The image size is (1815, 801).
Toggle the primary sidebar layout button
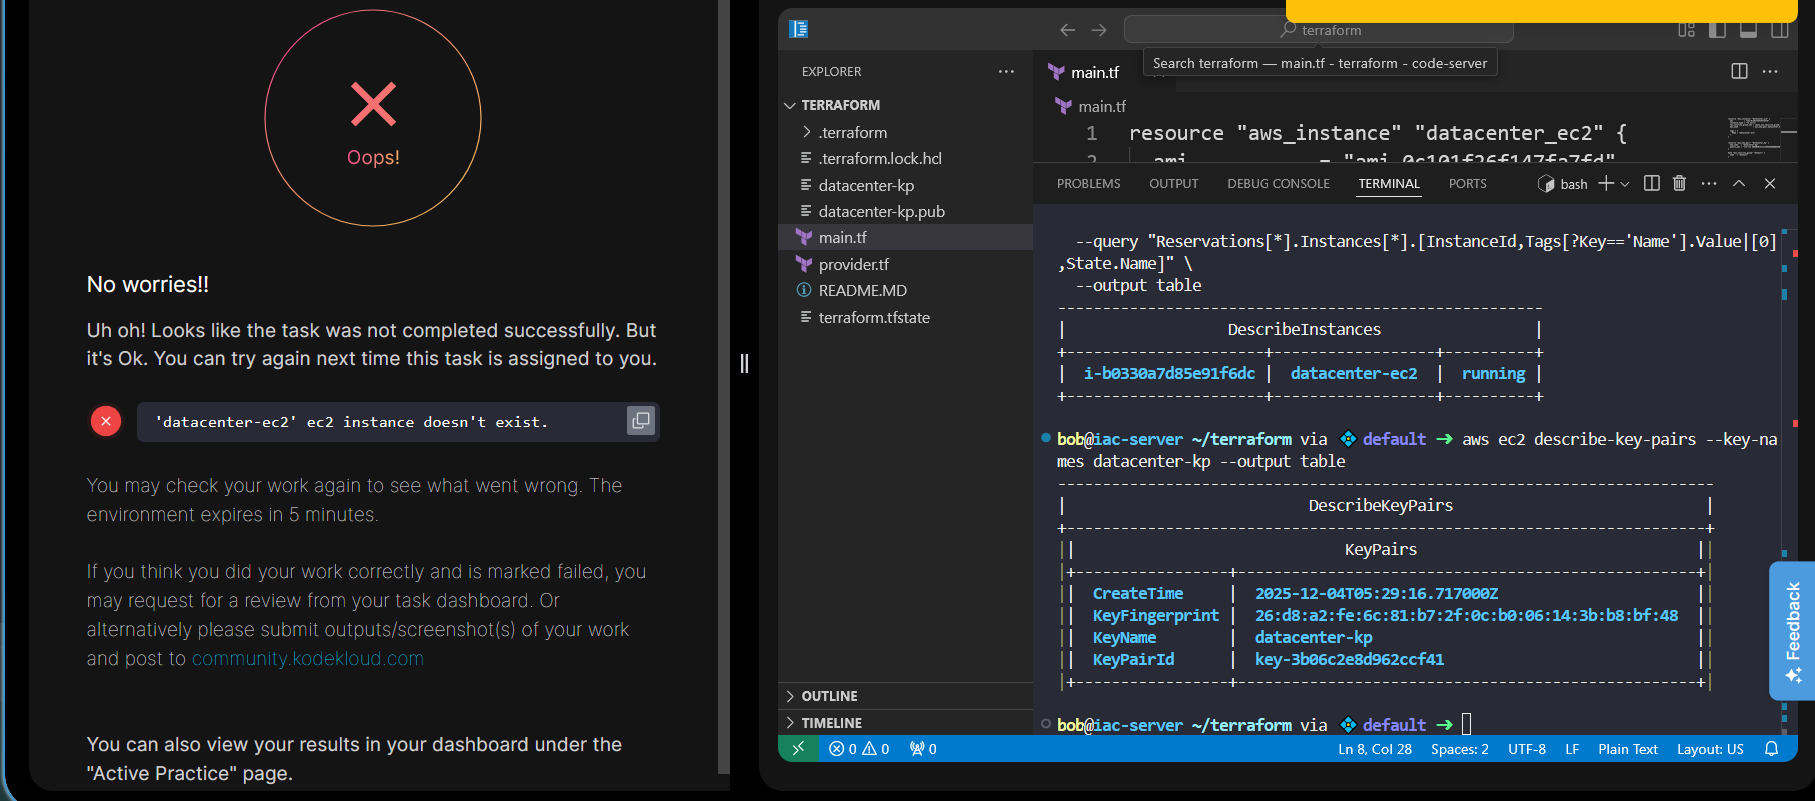click(x=1717, y=30)
